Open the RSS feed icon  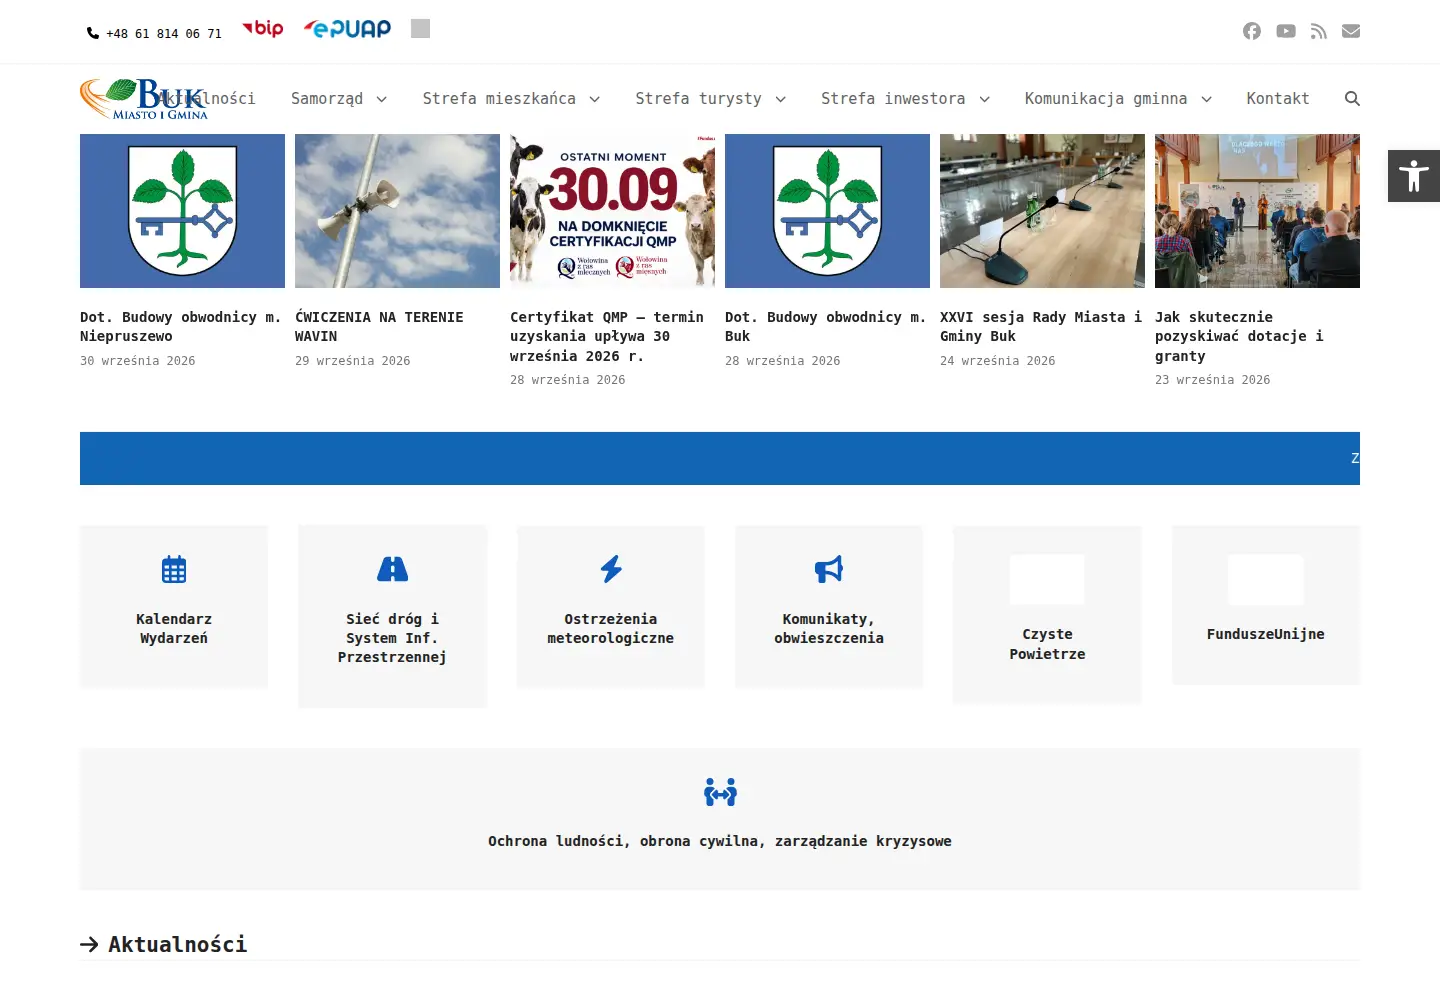1319,31
